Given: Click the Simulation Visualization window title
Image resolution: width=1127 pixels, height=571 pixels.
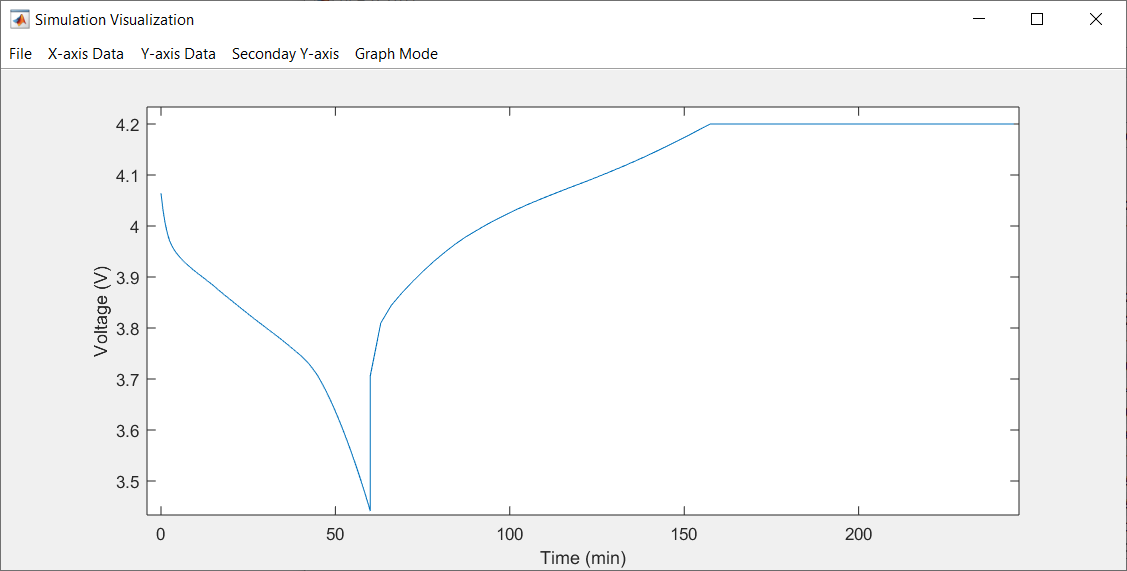Looking at the screenshot, I should click(114, 19).
